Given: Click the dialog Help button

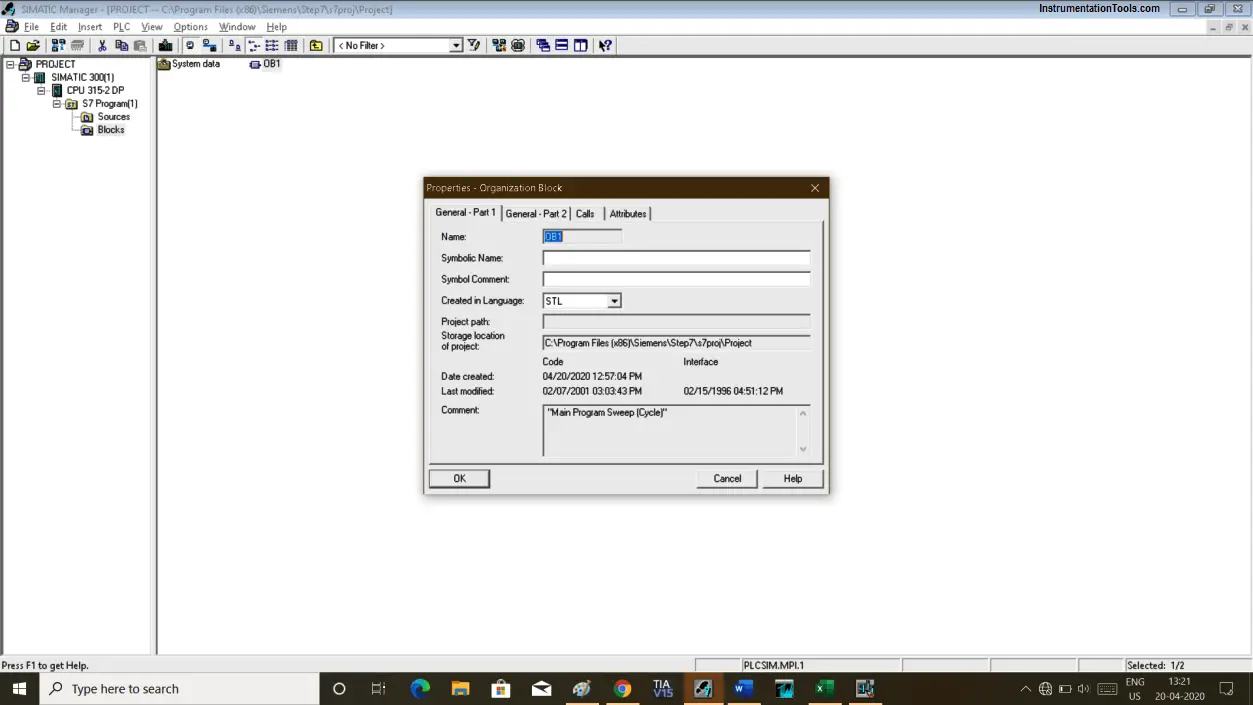Looking at the screenshot, I should 793,478.
